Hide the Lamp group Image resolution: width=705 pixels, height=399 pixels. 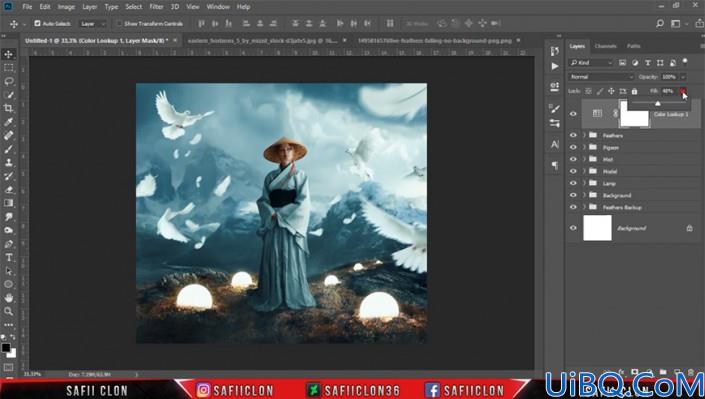573,183
